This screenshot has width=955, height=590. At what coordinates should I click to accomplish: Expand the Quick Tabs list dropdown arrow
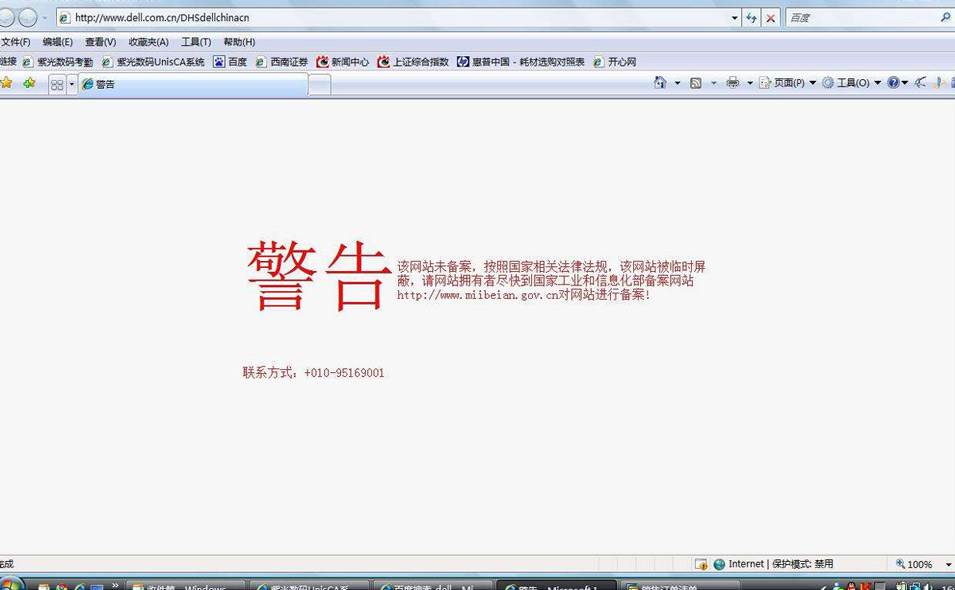coord(71,84)
